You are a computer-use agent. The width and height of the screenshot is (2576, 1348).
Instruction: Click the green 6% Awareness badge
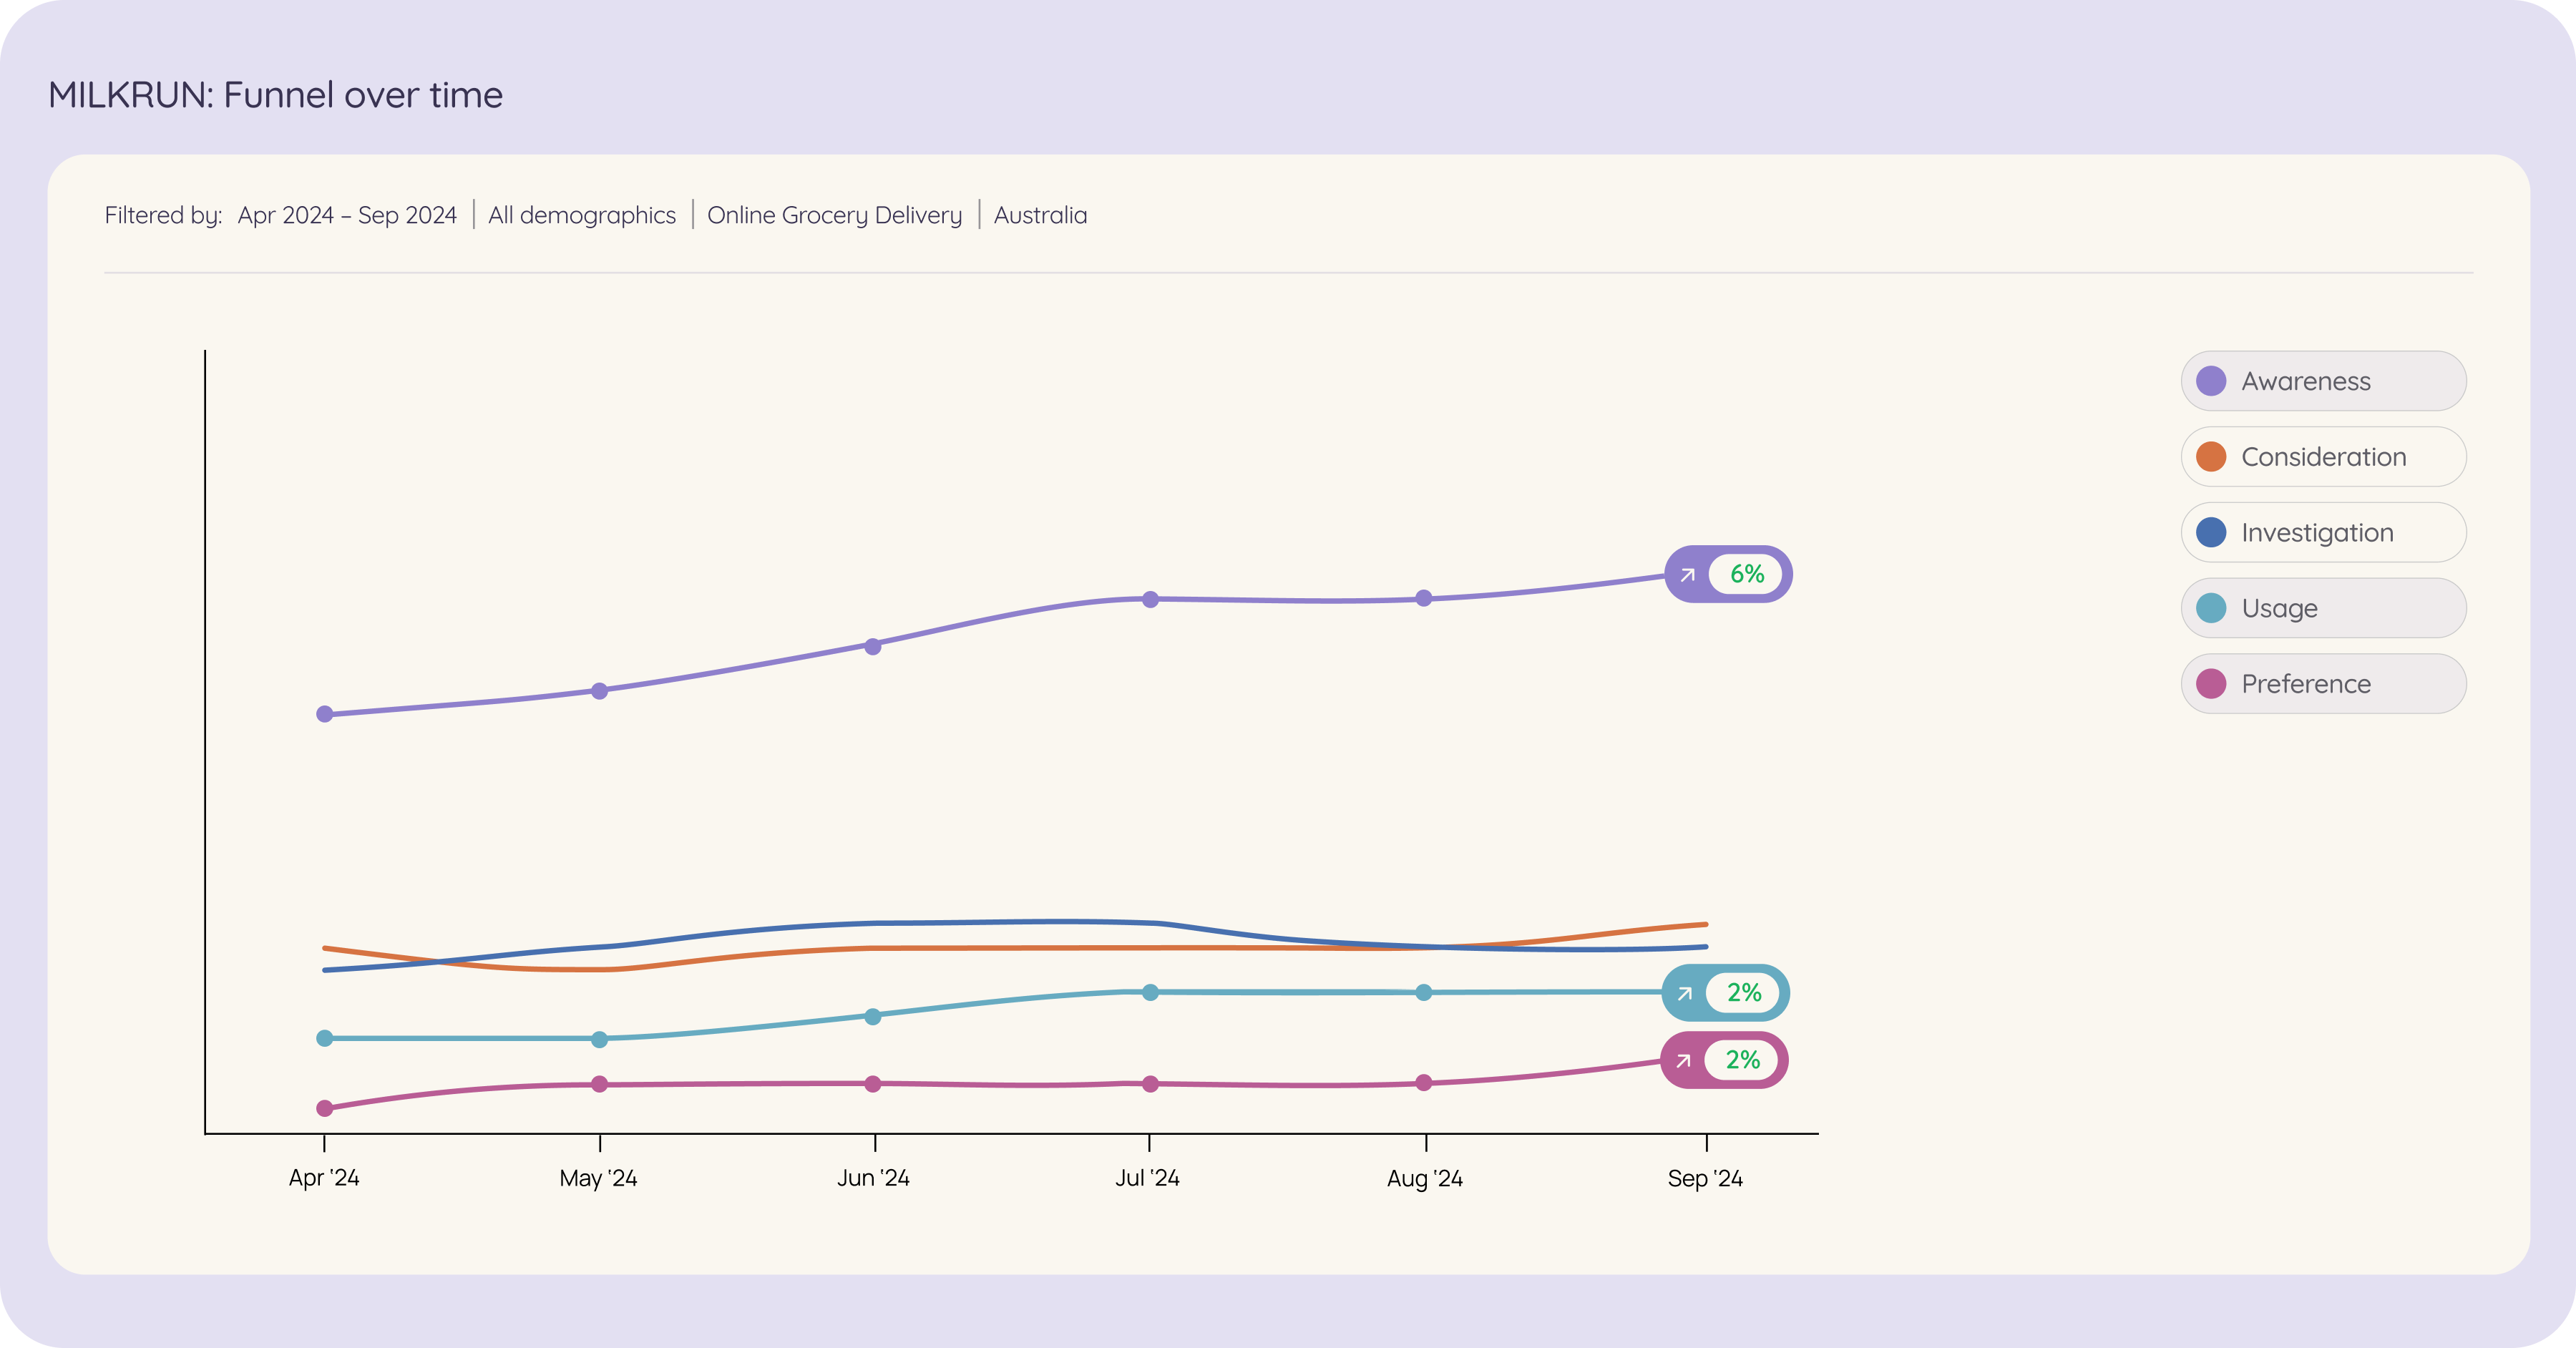pos(1747,574)
